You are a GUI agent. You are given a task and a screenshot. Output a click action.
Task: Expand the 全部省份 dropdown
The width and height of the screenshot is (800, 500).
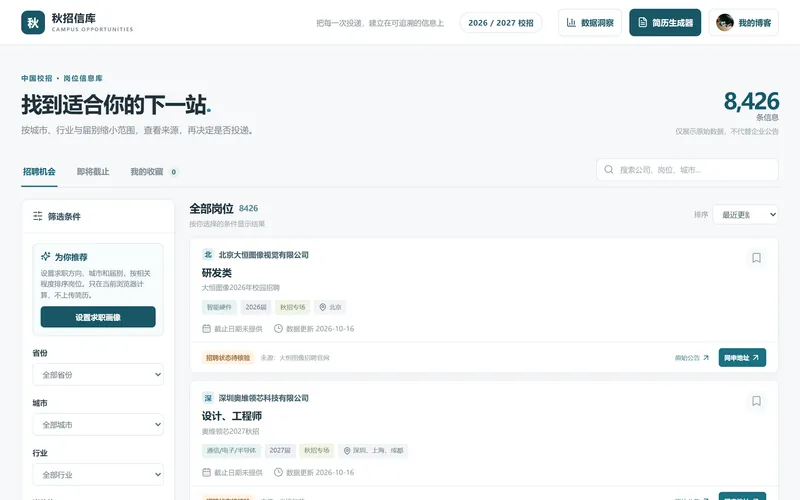(x=98, y=374)
